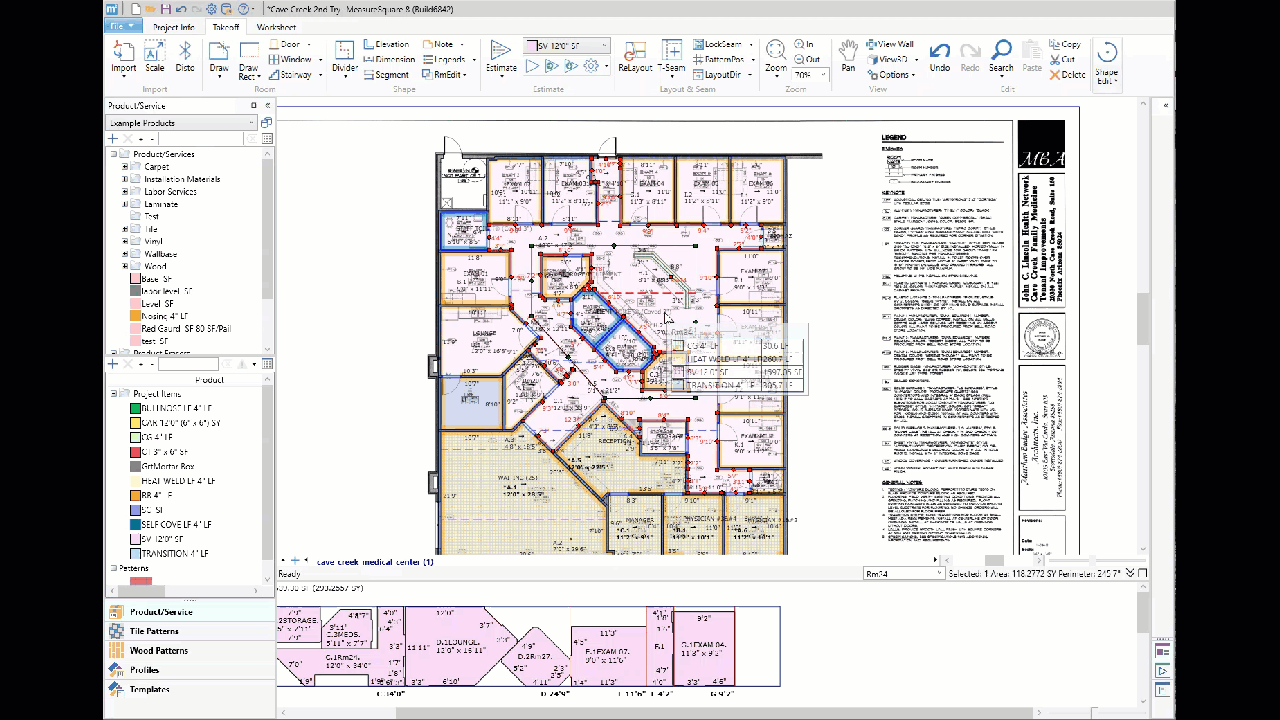Open the Example Products dropdown

180,123
